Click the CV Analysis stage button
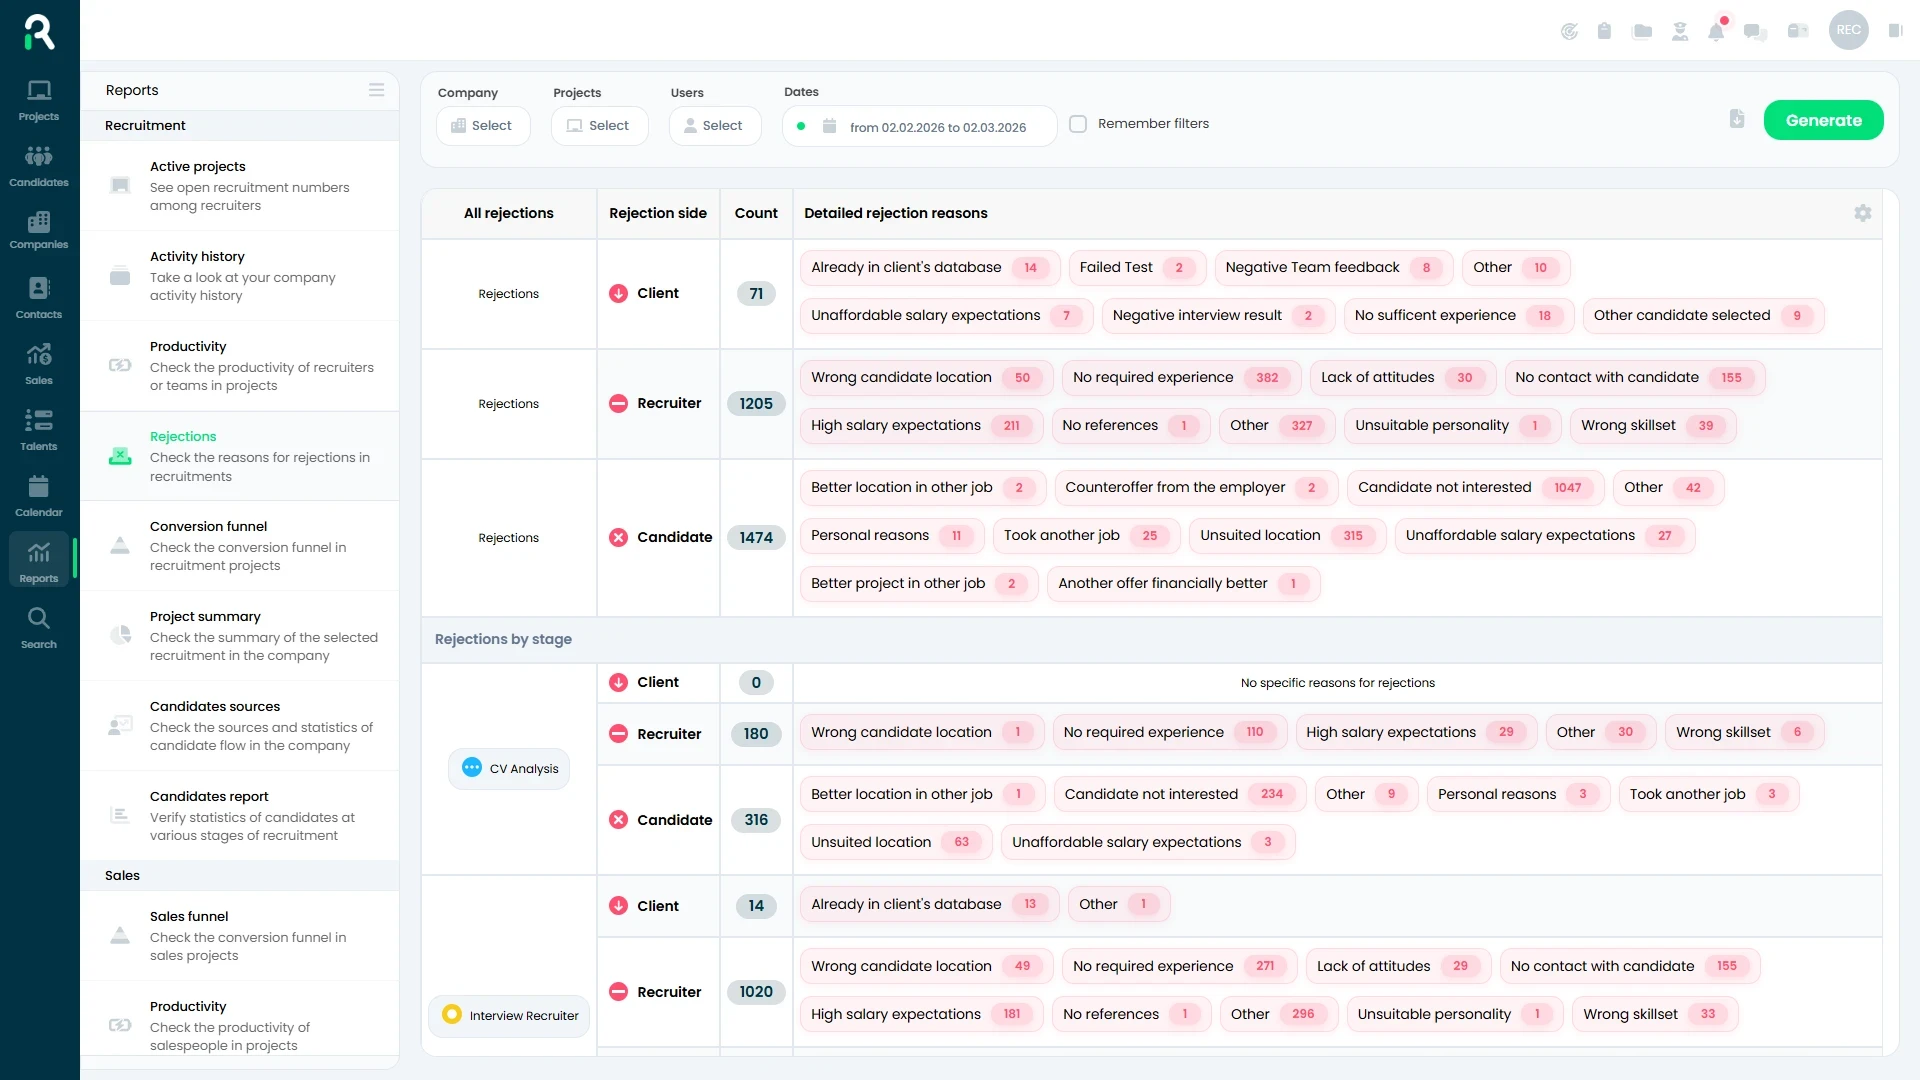Screen dimensions: 1920x1080 coord(510,768)
